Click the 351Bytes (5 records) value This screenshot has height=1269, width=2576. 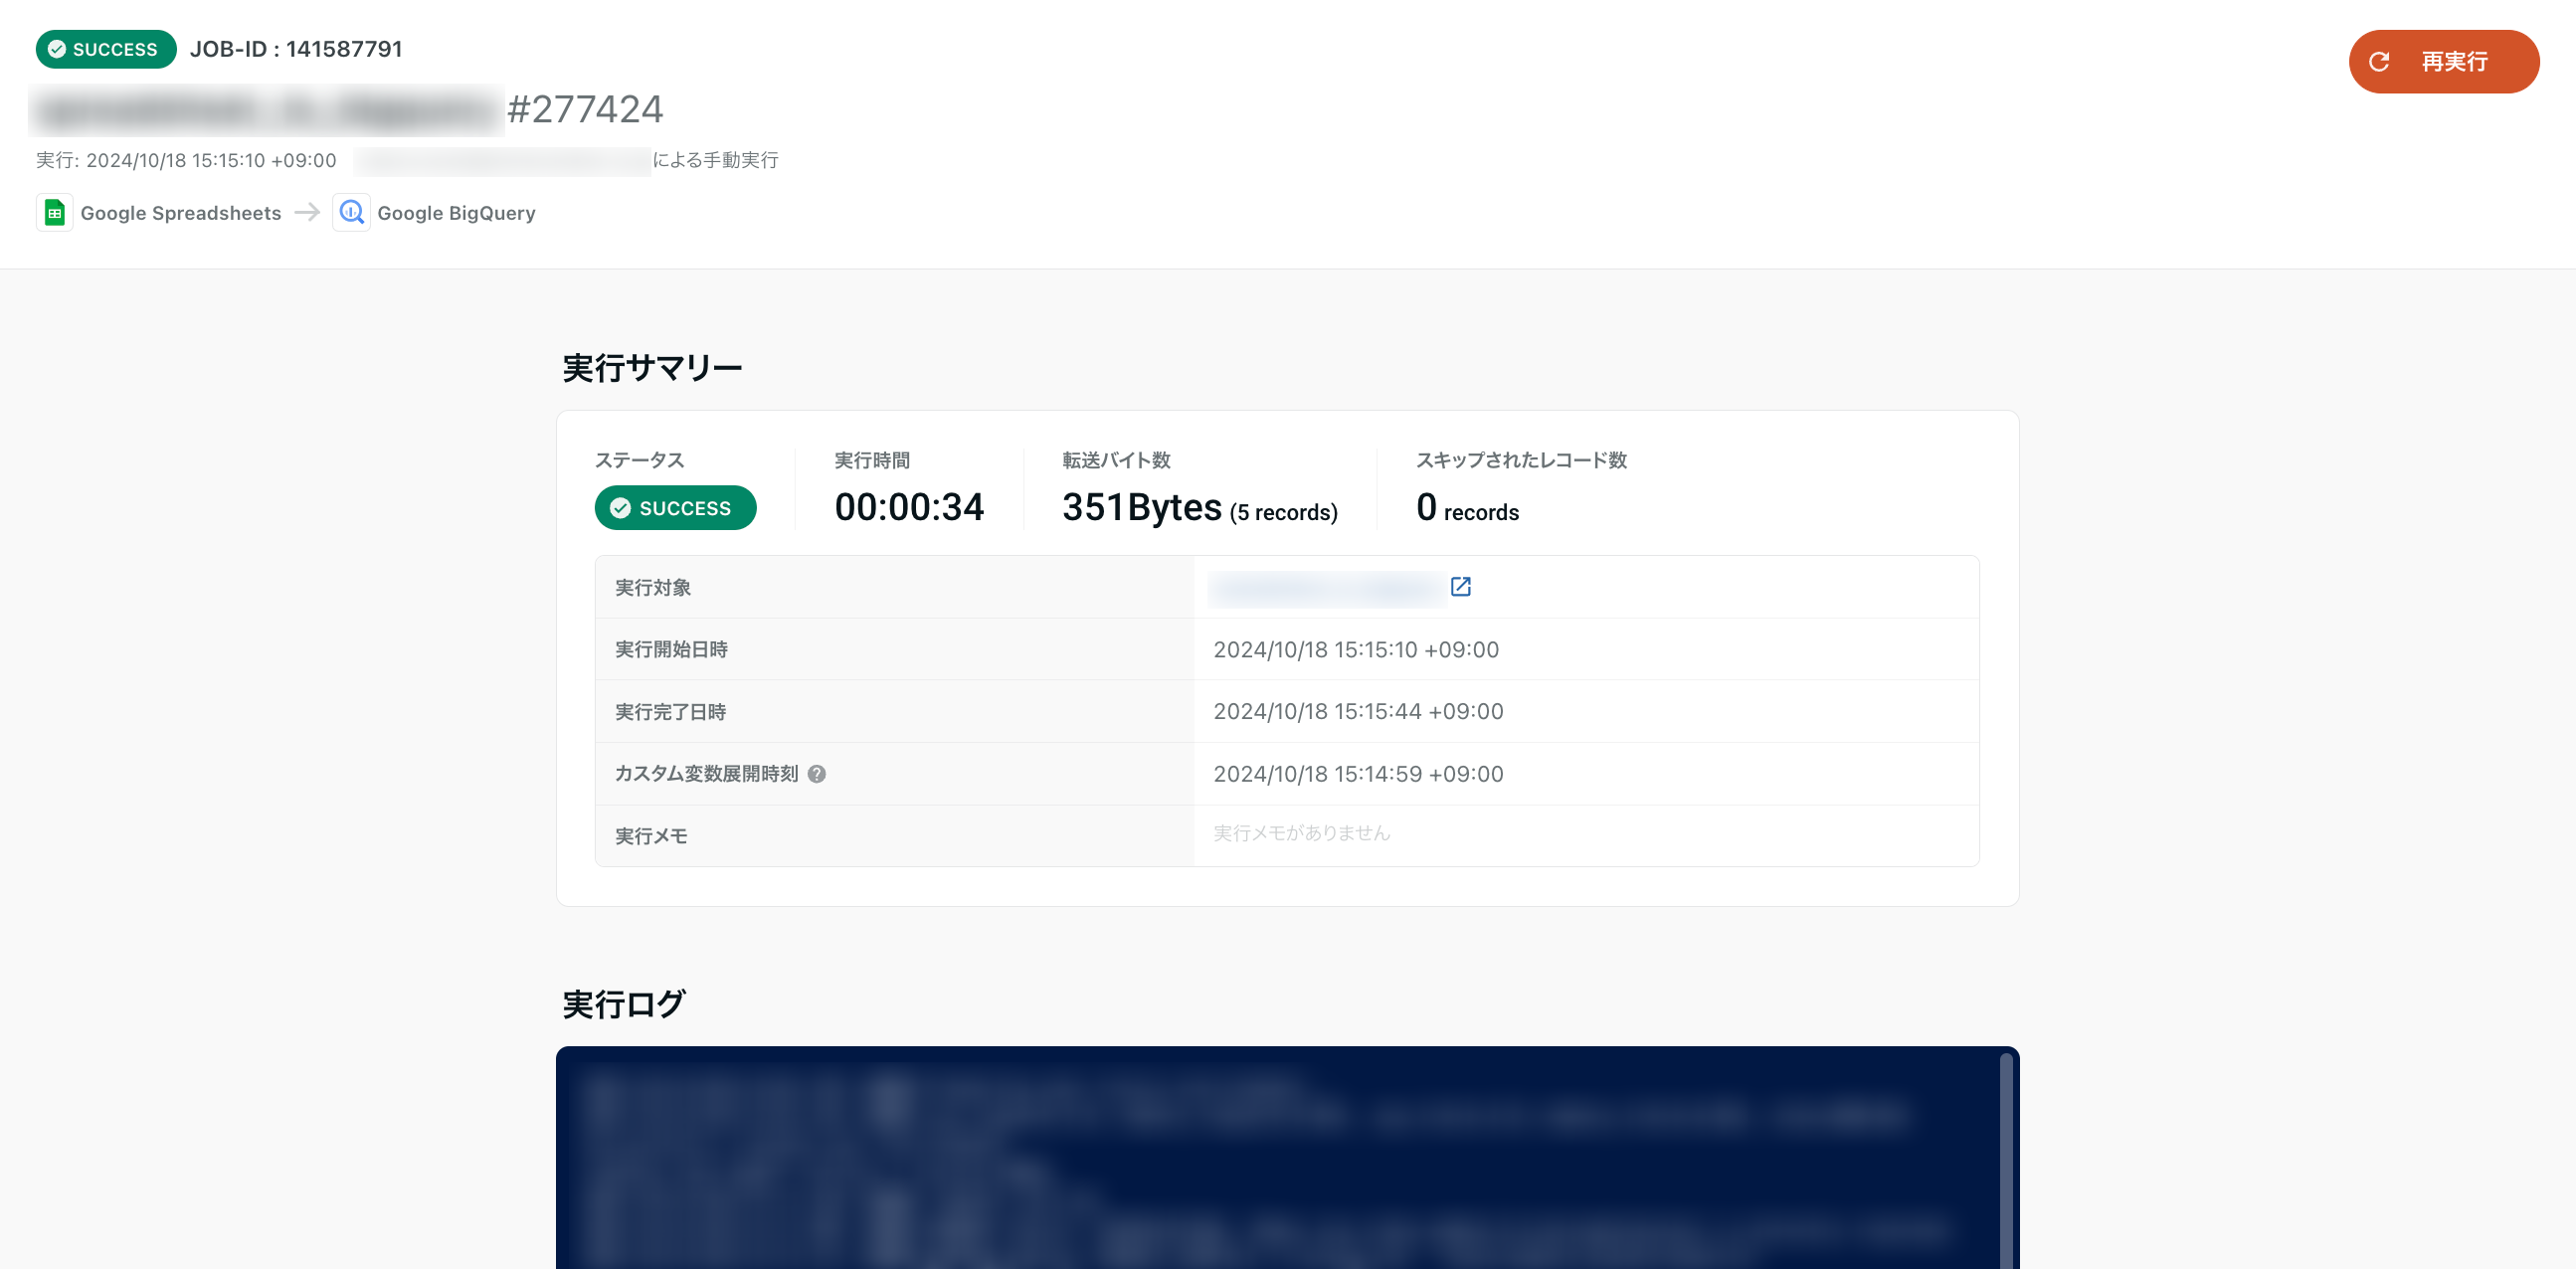(x=1200, y=508)
